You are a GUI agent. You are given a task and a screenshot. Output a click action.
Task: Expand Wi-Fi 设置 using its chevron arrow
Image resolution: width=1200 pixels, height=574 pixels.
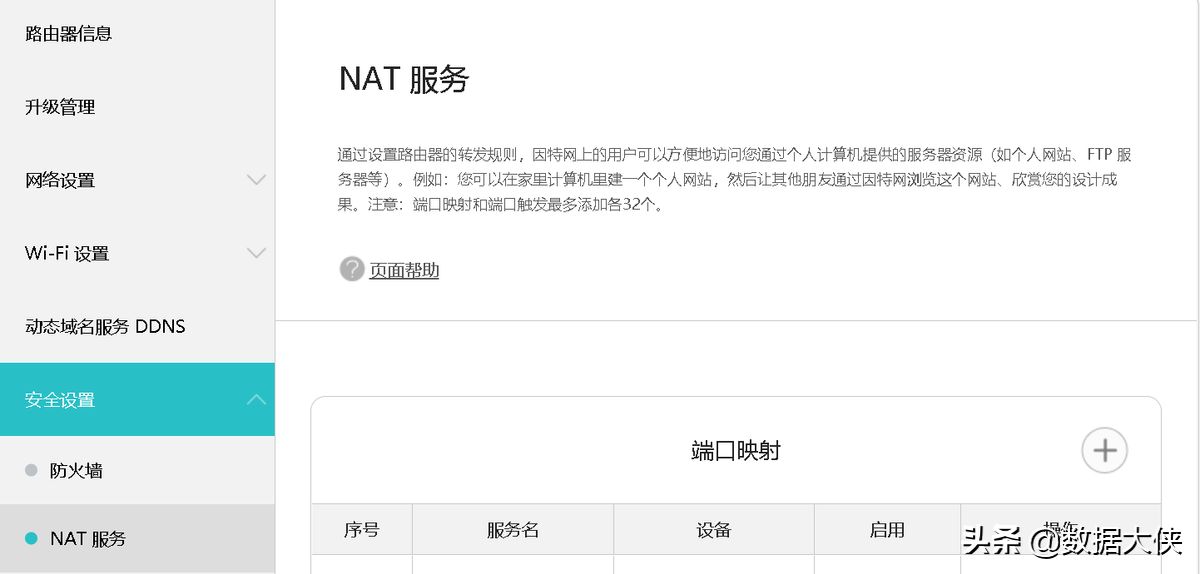[256, 253]
